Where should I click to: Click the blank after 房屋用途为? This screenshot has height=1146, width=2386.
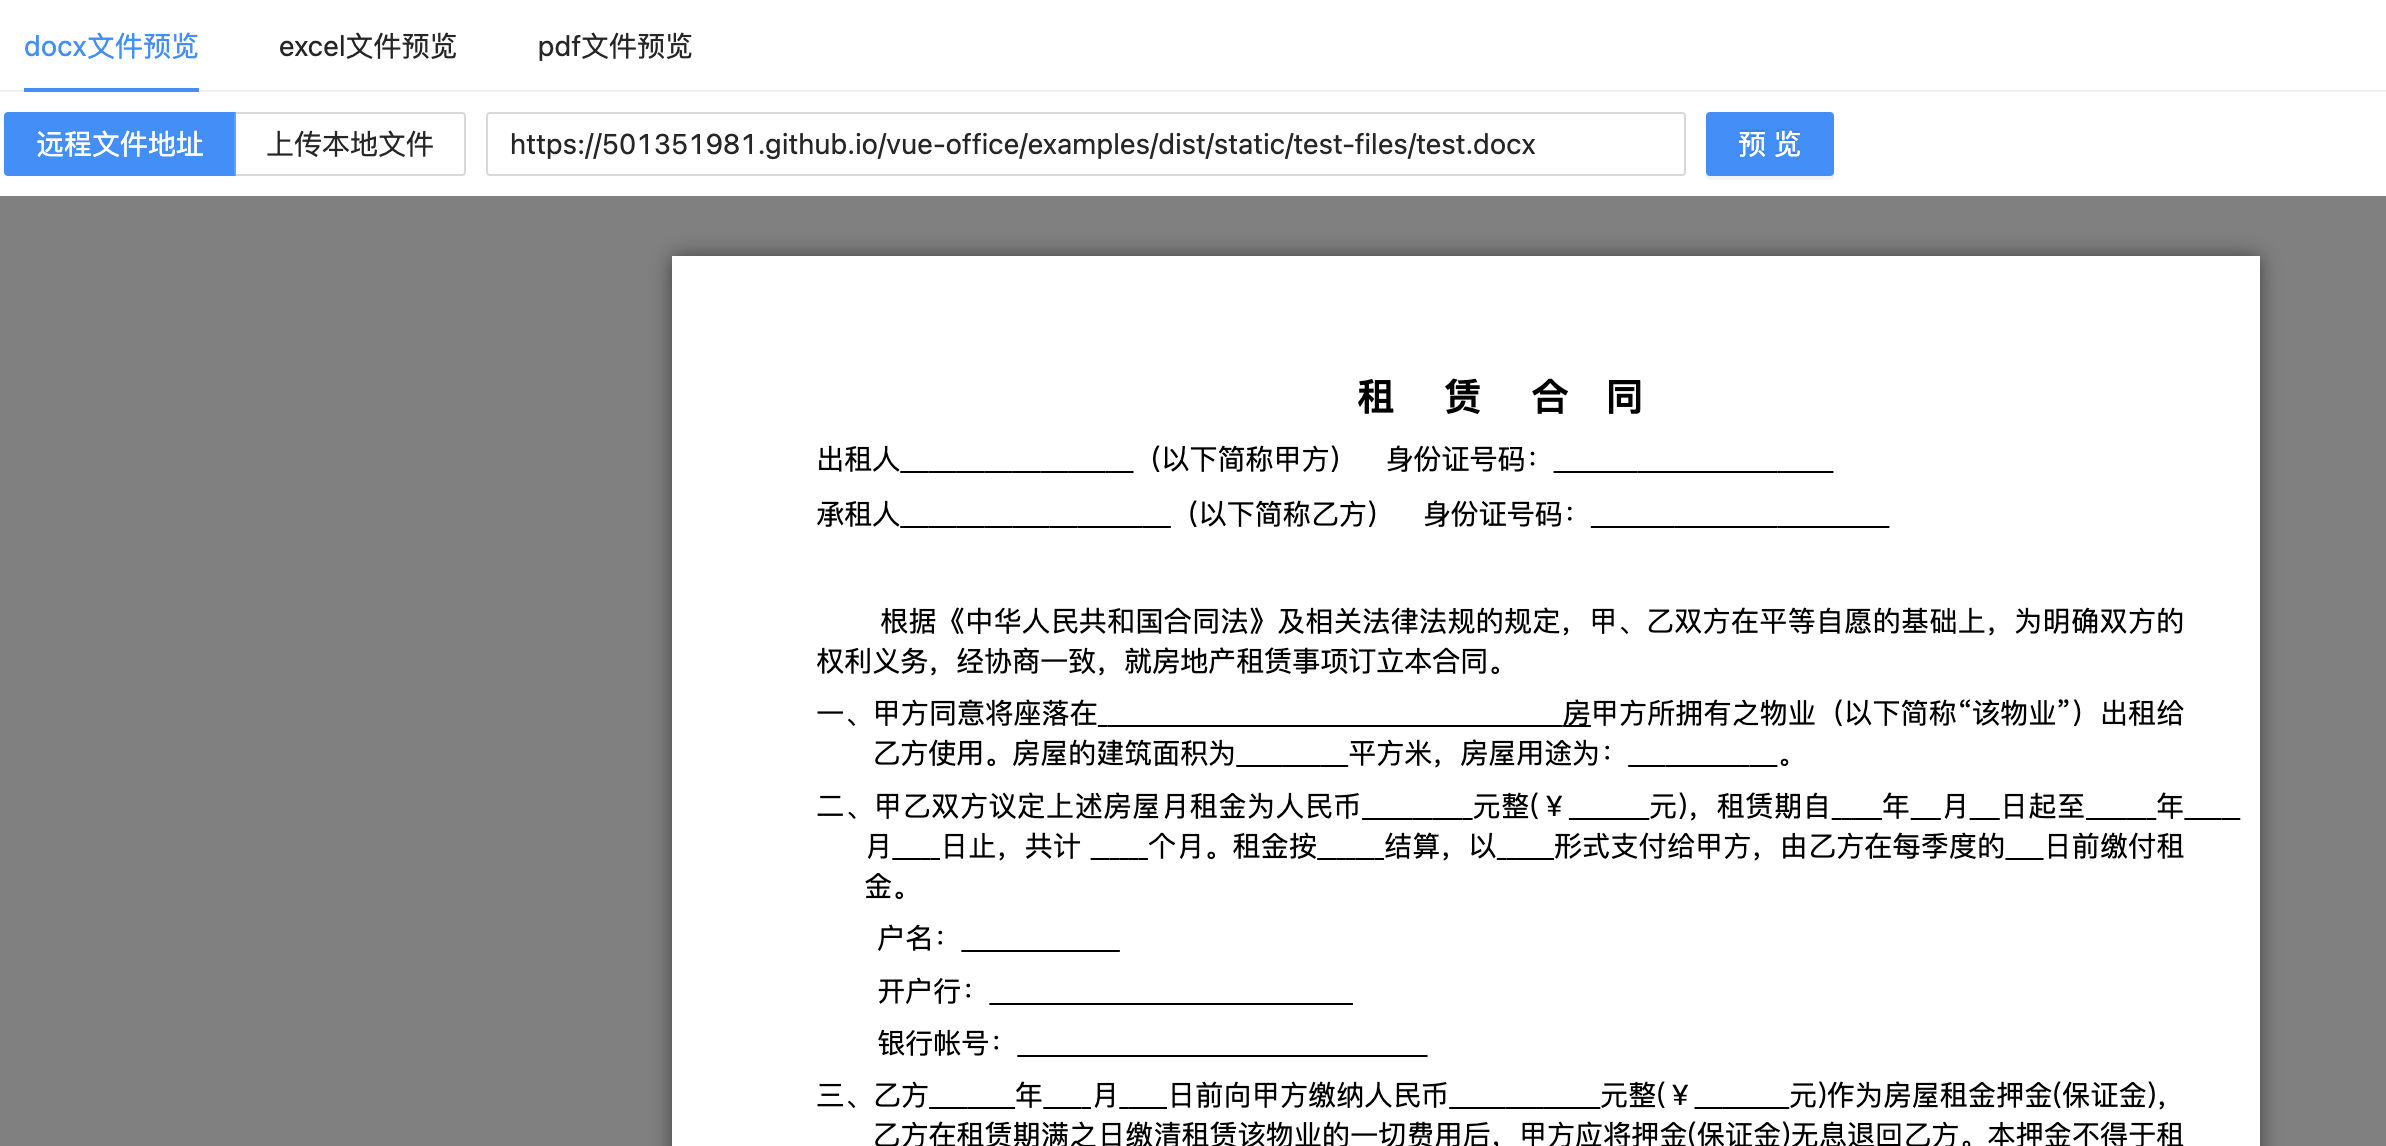coord(1703,756)
